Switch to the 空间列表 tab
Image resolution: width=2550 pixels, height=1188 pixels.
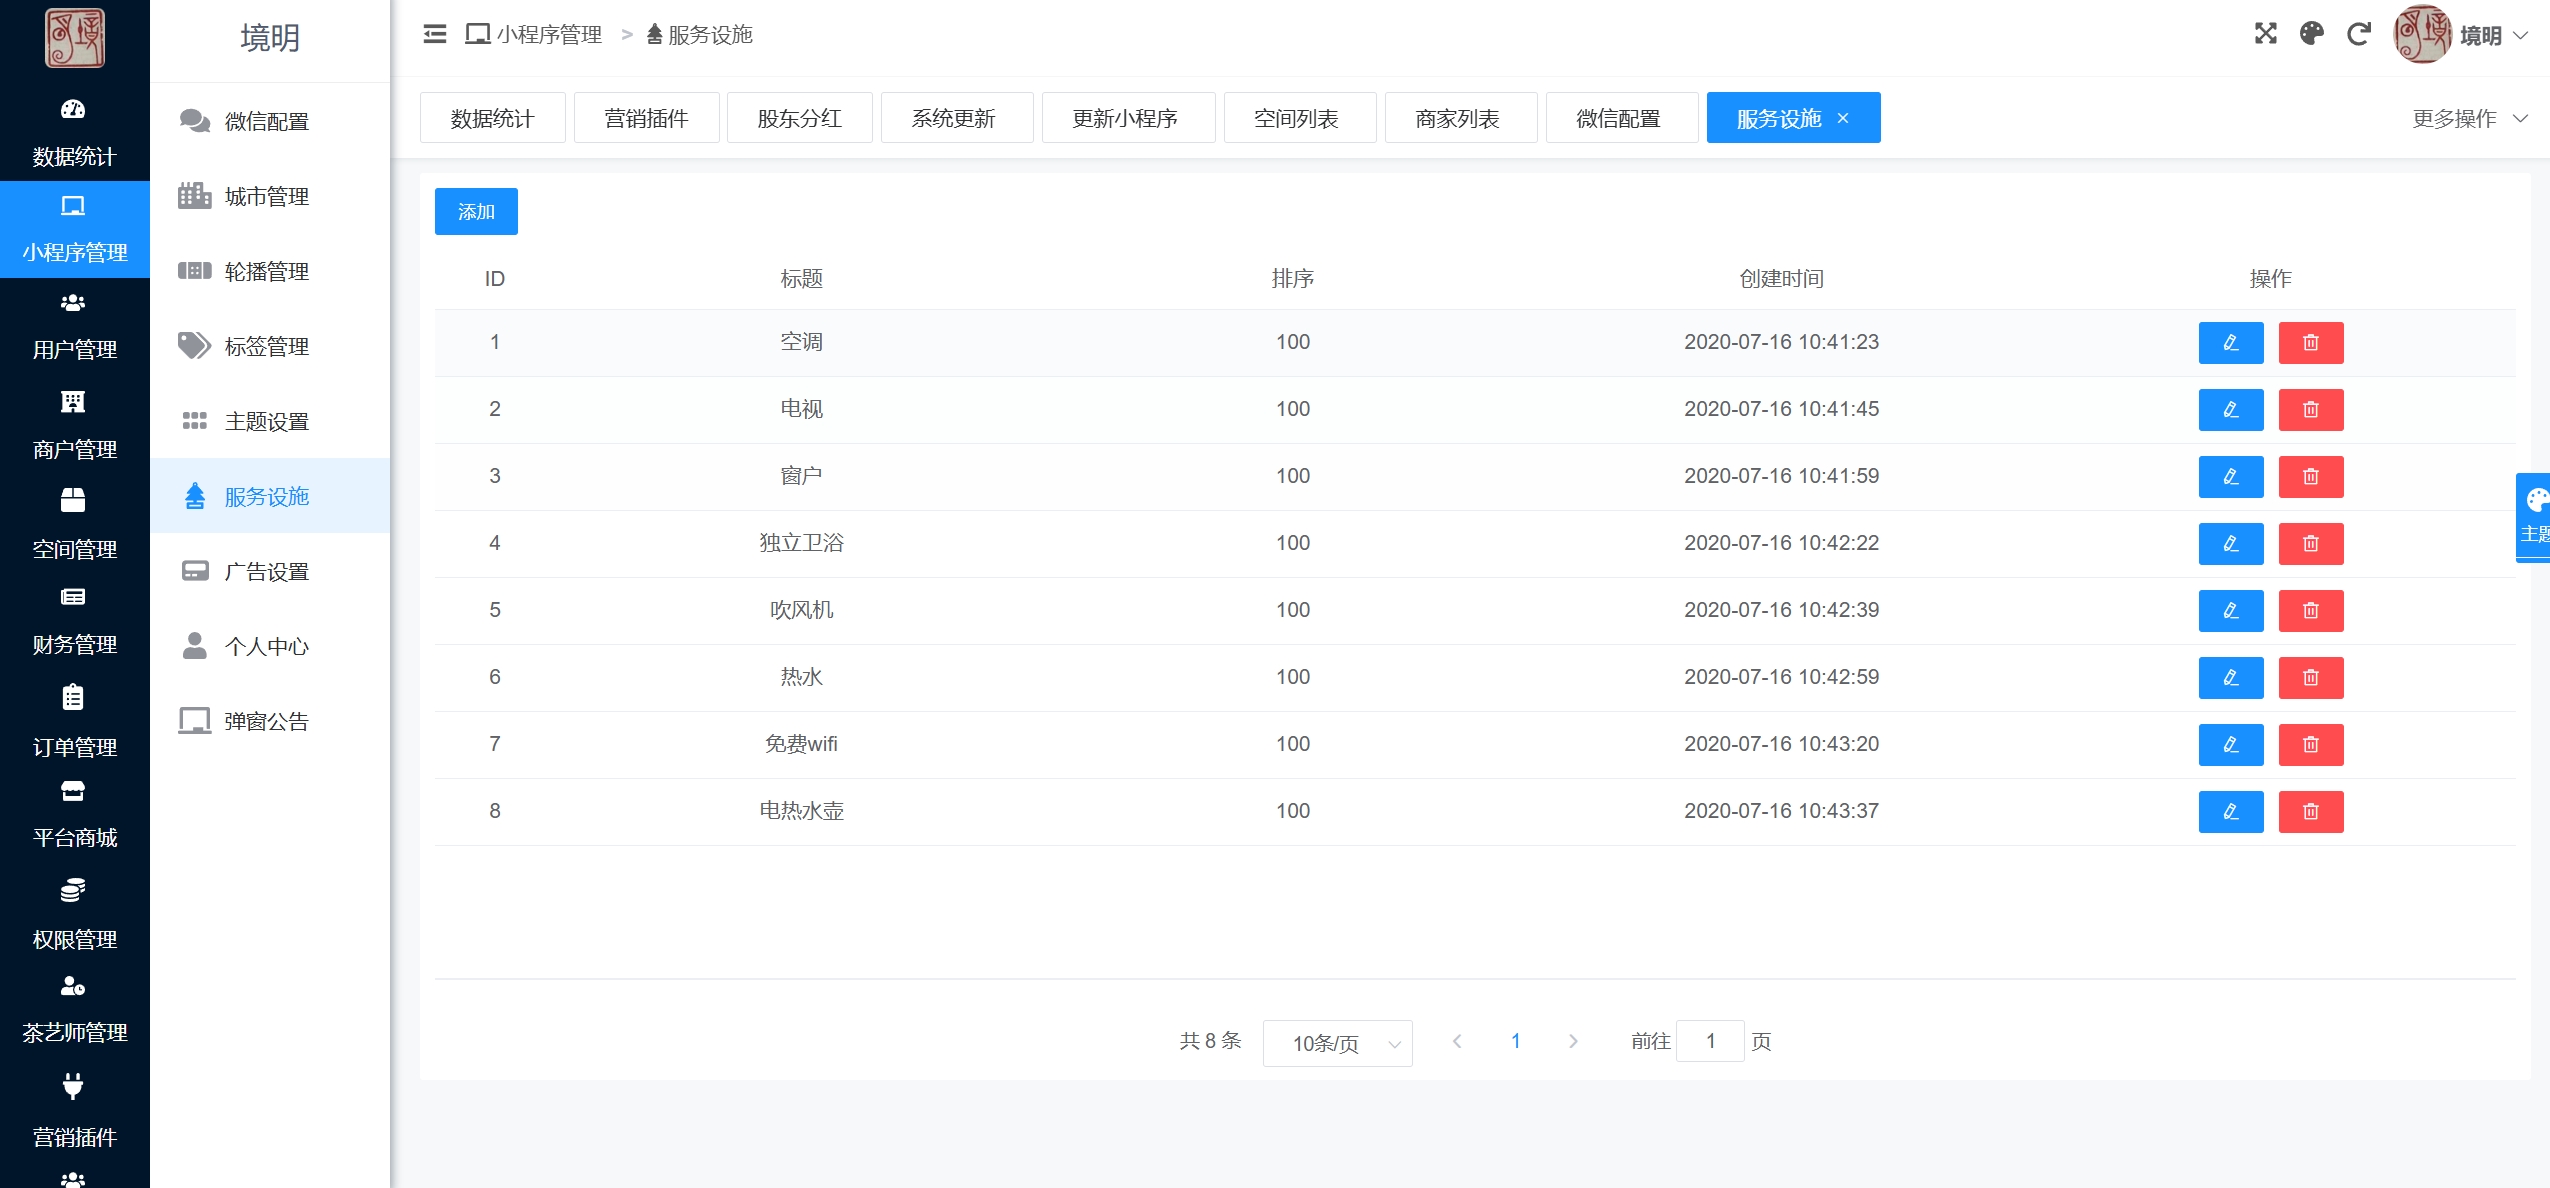[1296, 119]
